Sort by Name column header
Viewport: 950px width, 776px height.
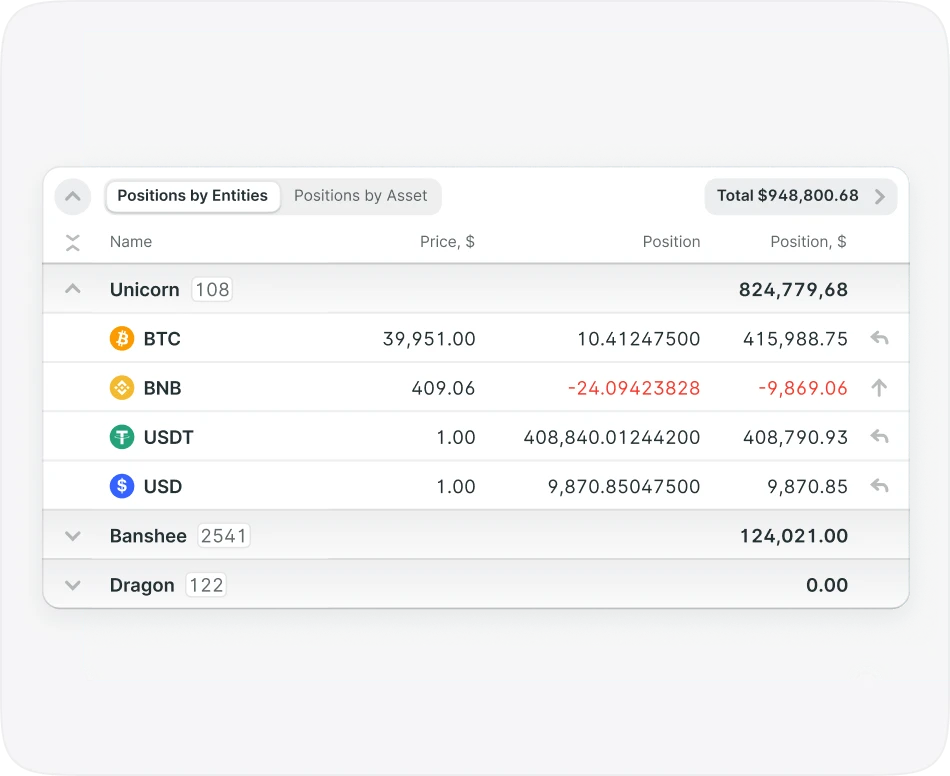click(x=131, y=242)
